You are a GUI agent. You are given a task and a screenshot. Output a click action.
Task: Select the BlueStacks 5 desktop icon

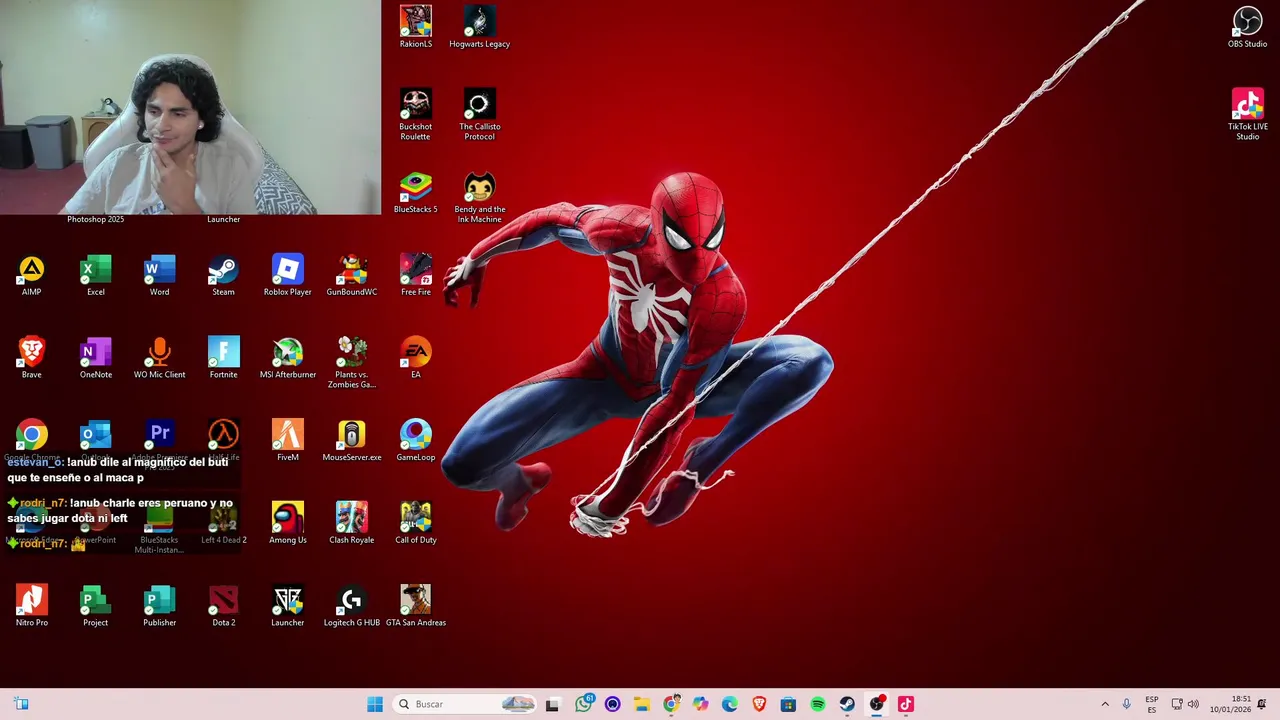pyautogui.click(x=416, y=193)
